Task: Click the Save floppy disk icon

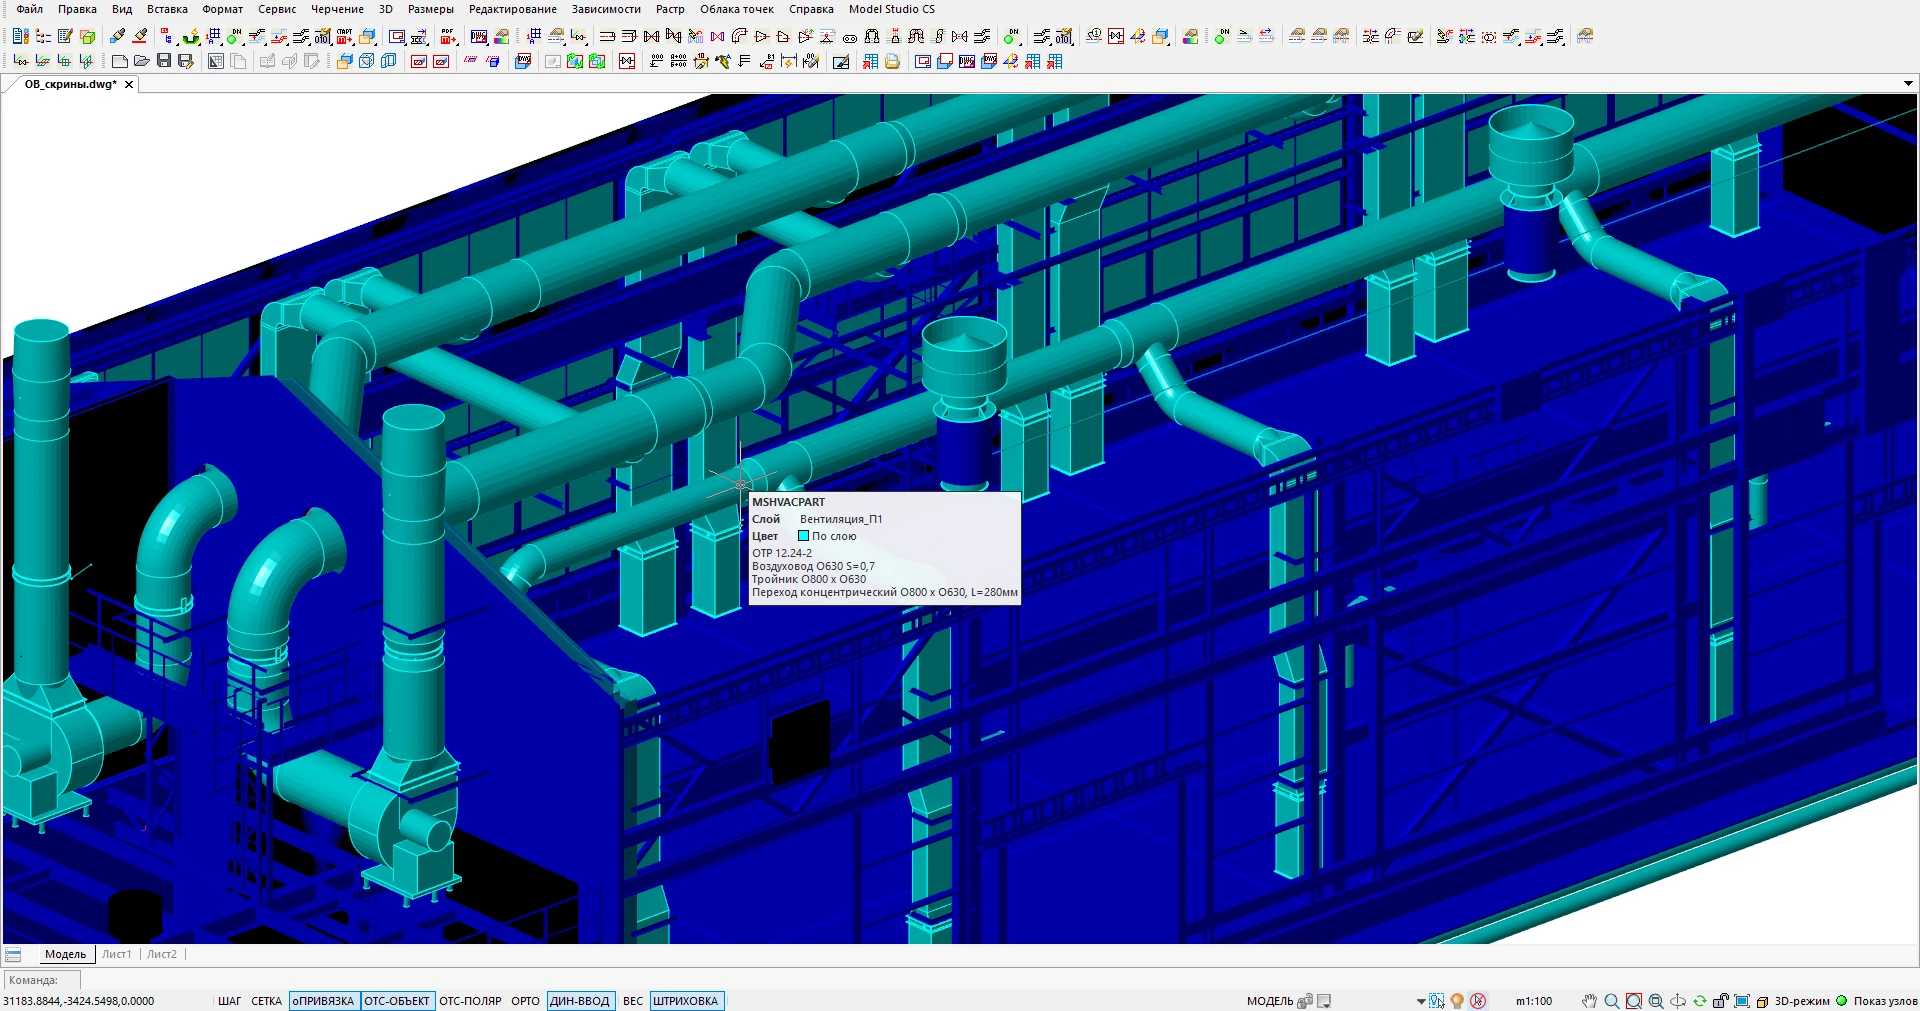Action: click(x=164, y=62)
